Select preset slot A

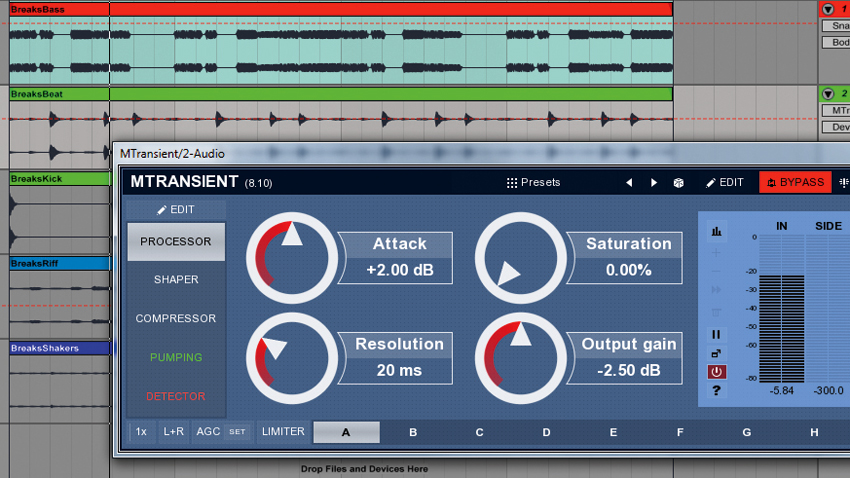click(346, 432)
